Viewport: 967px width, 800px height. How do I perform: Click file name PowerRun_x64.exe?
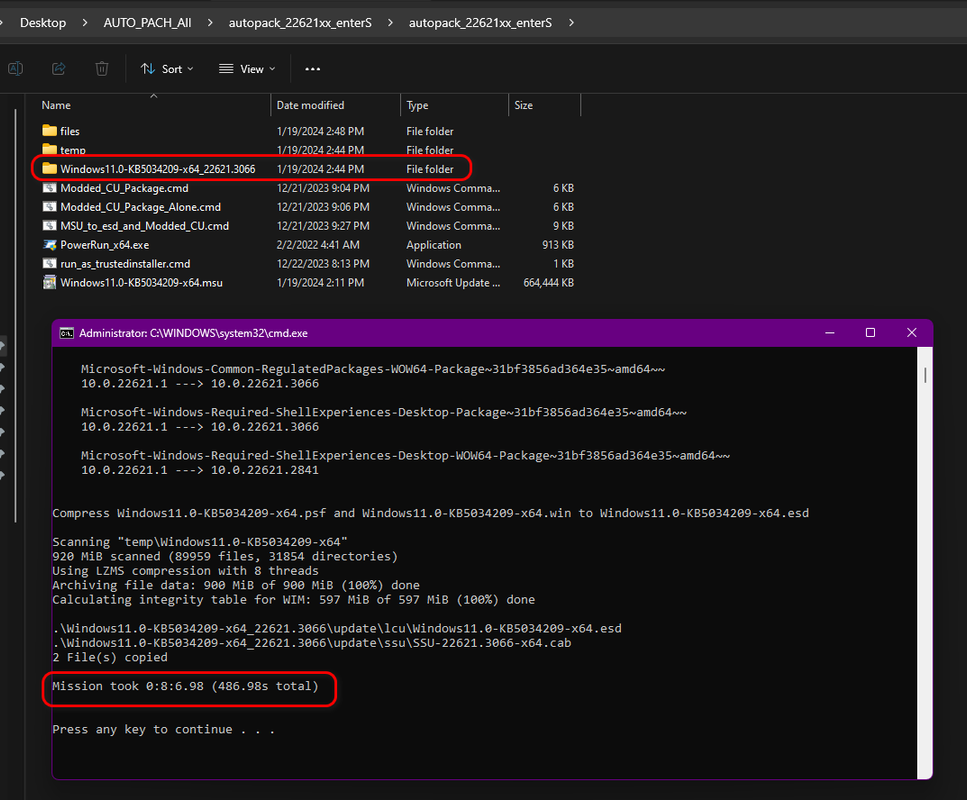(105, 245)
